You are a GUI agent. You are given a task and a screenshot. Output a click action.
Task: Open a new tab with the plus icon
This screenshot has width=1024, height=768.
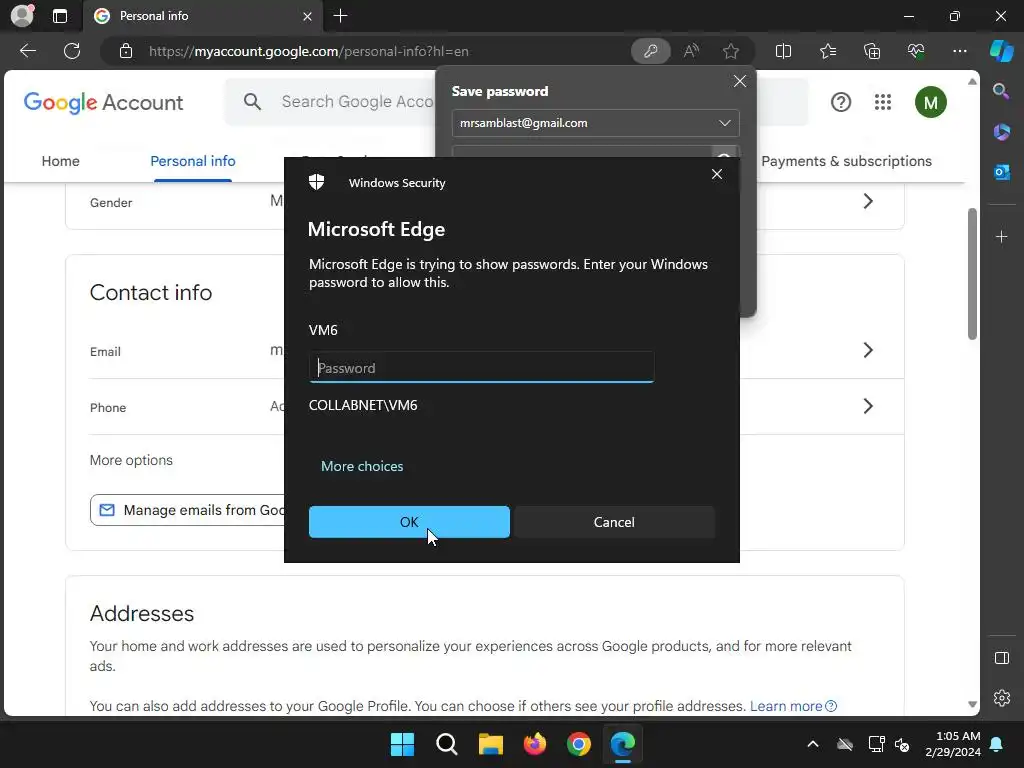(340, 16)
